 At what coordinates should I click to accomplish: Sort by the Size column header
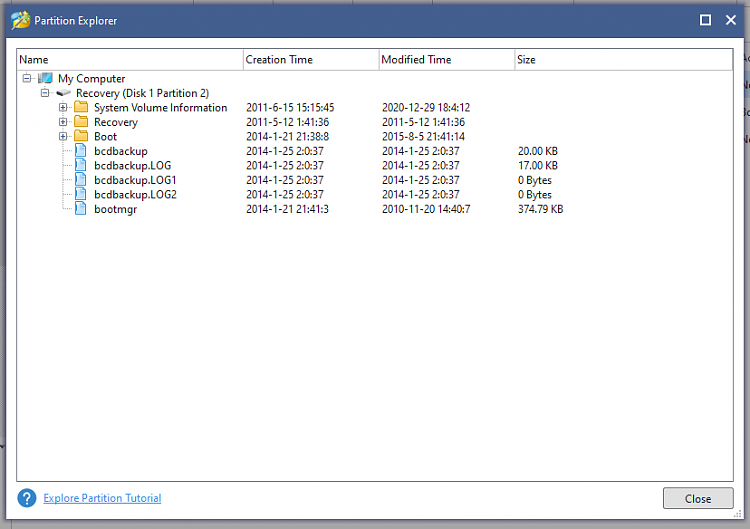pyautogui.click(x=622, y=60)
